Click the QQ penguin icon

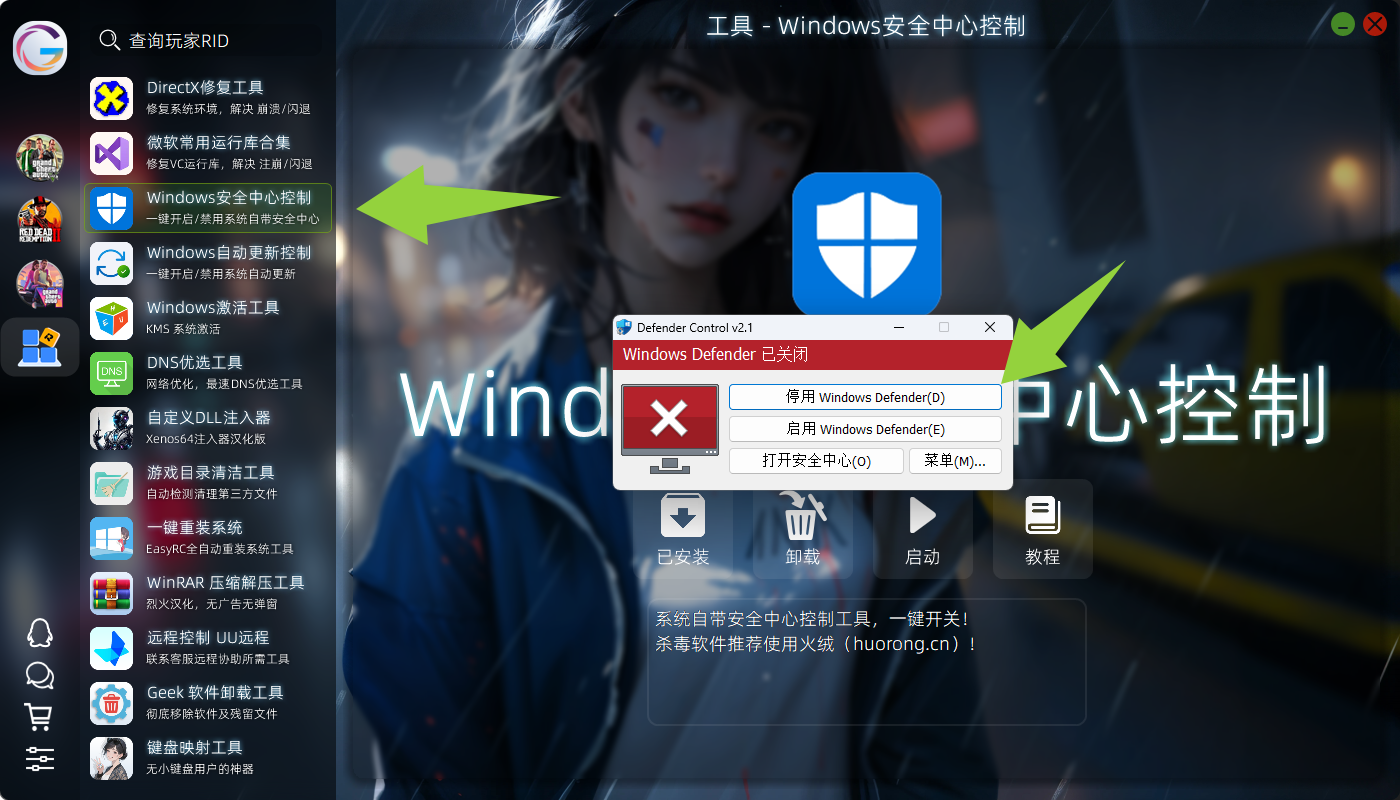[40, 633]
